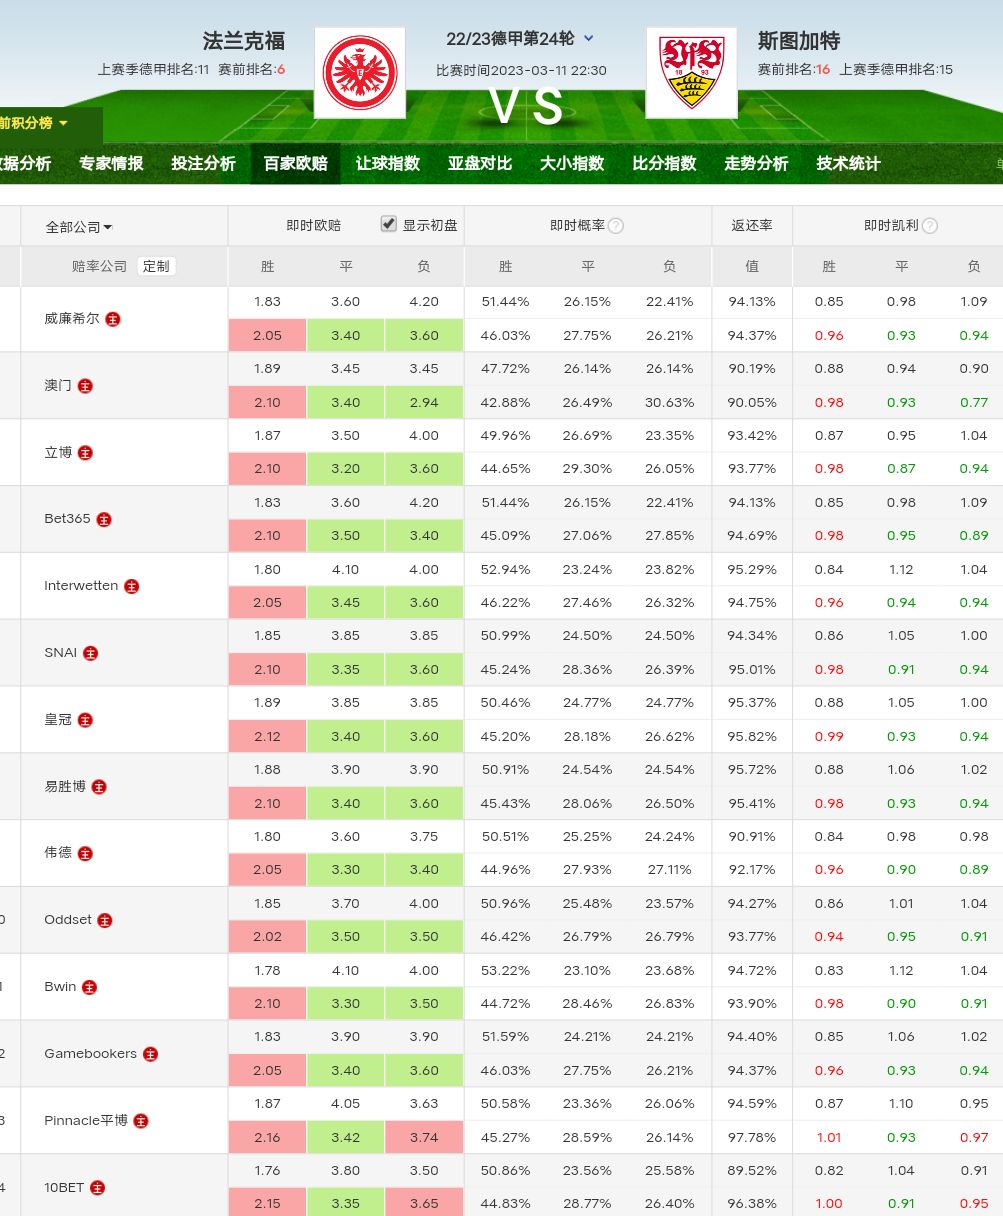Click the VfB Stuttgart team logo
1003x1216 pixels.
tap(691, 73)
